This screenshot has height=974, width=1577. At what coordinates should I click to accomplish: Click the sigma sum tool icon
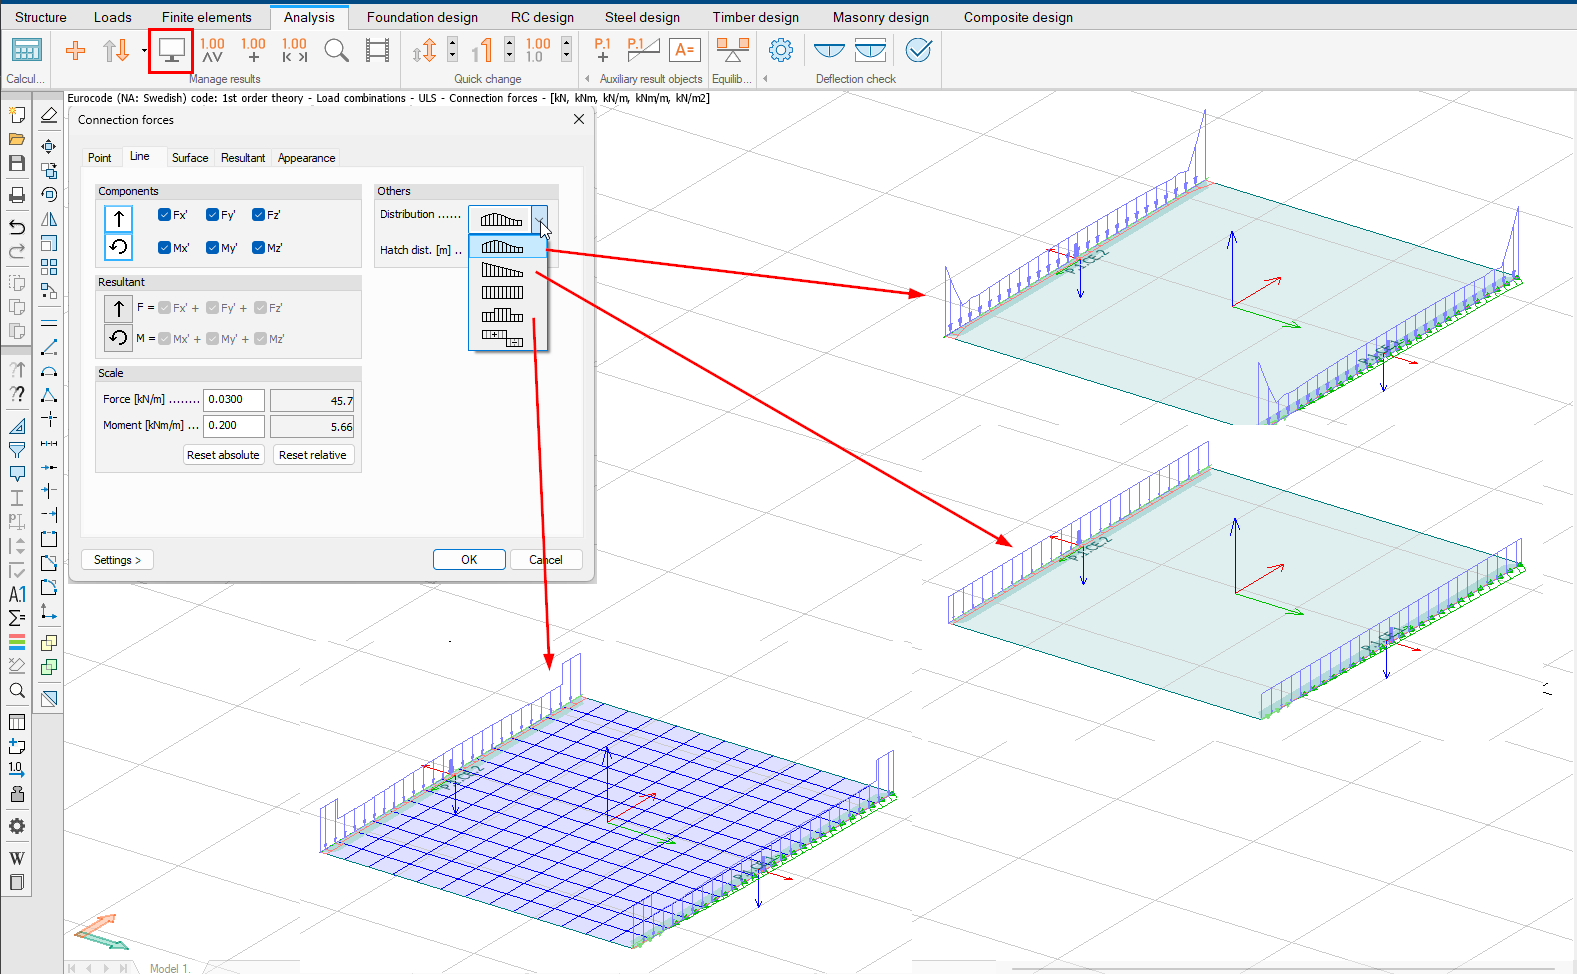pyautogui.click(x=17, y=618)
